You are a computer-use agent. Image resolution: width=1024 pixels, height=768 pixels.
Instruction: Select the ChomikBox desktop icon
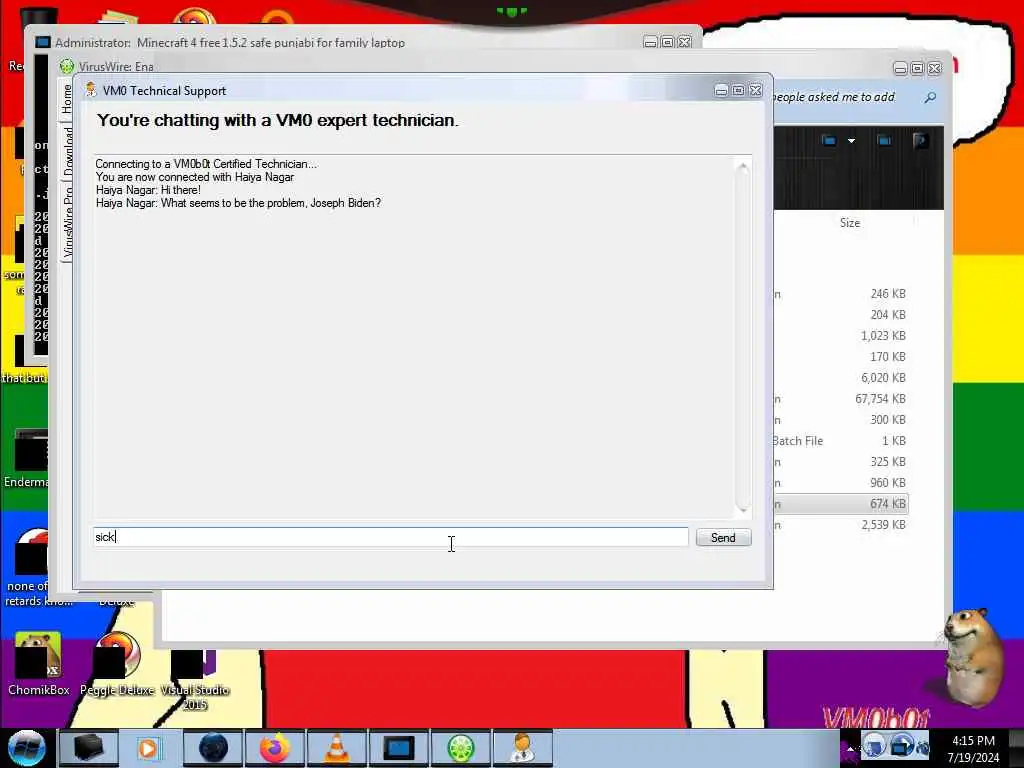point(39,664)
